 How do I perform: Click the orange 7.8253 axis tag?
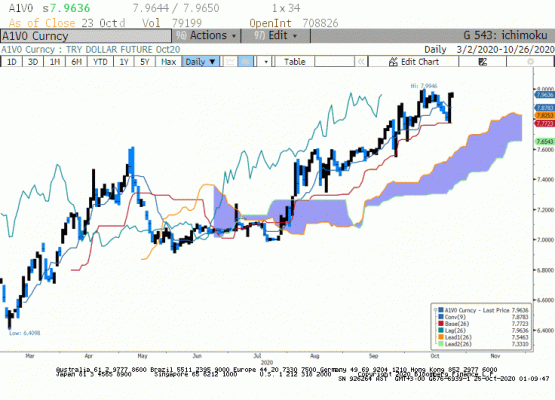[544, 115]
